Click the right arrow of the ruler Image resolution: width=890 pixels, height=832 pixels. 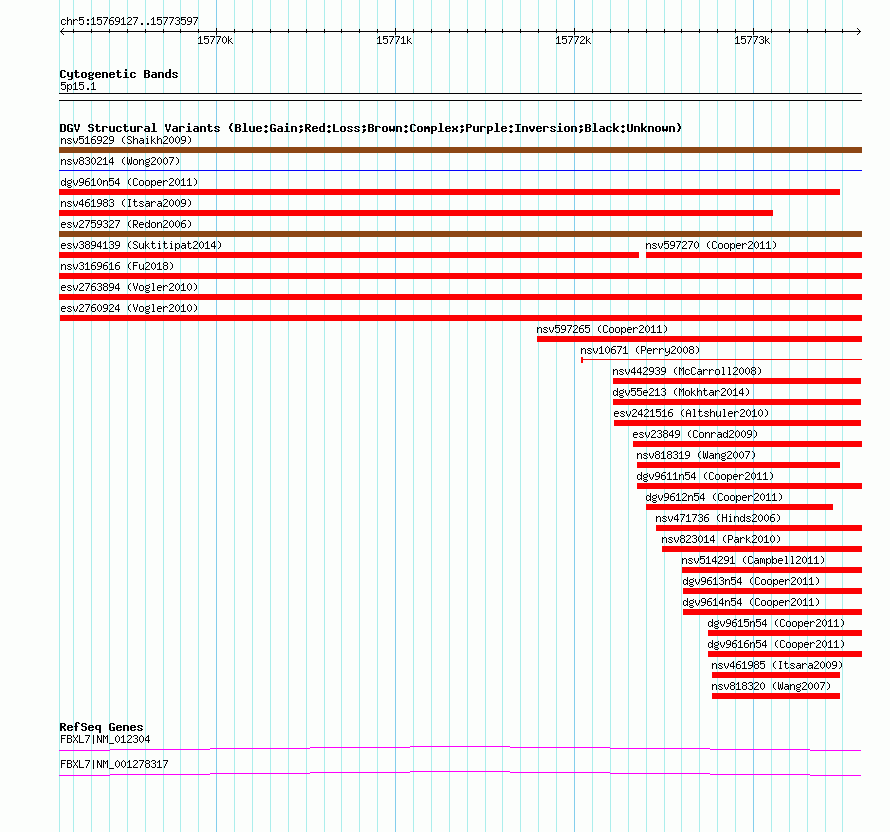[858, 32]
